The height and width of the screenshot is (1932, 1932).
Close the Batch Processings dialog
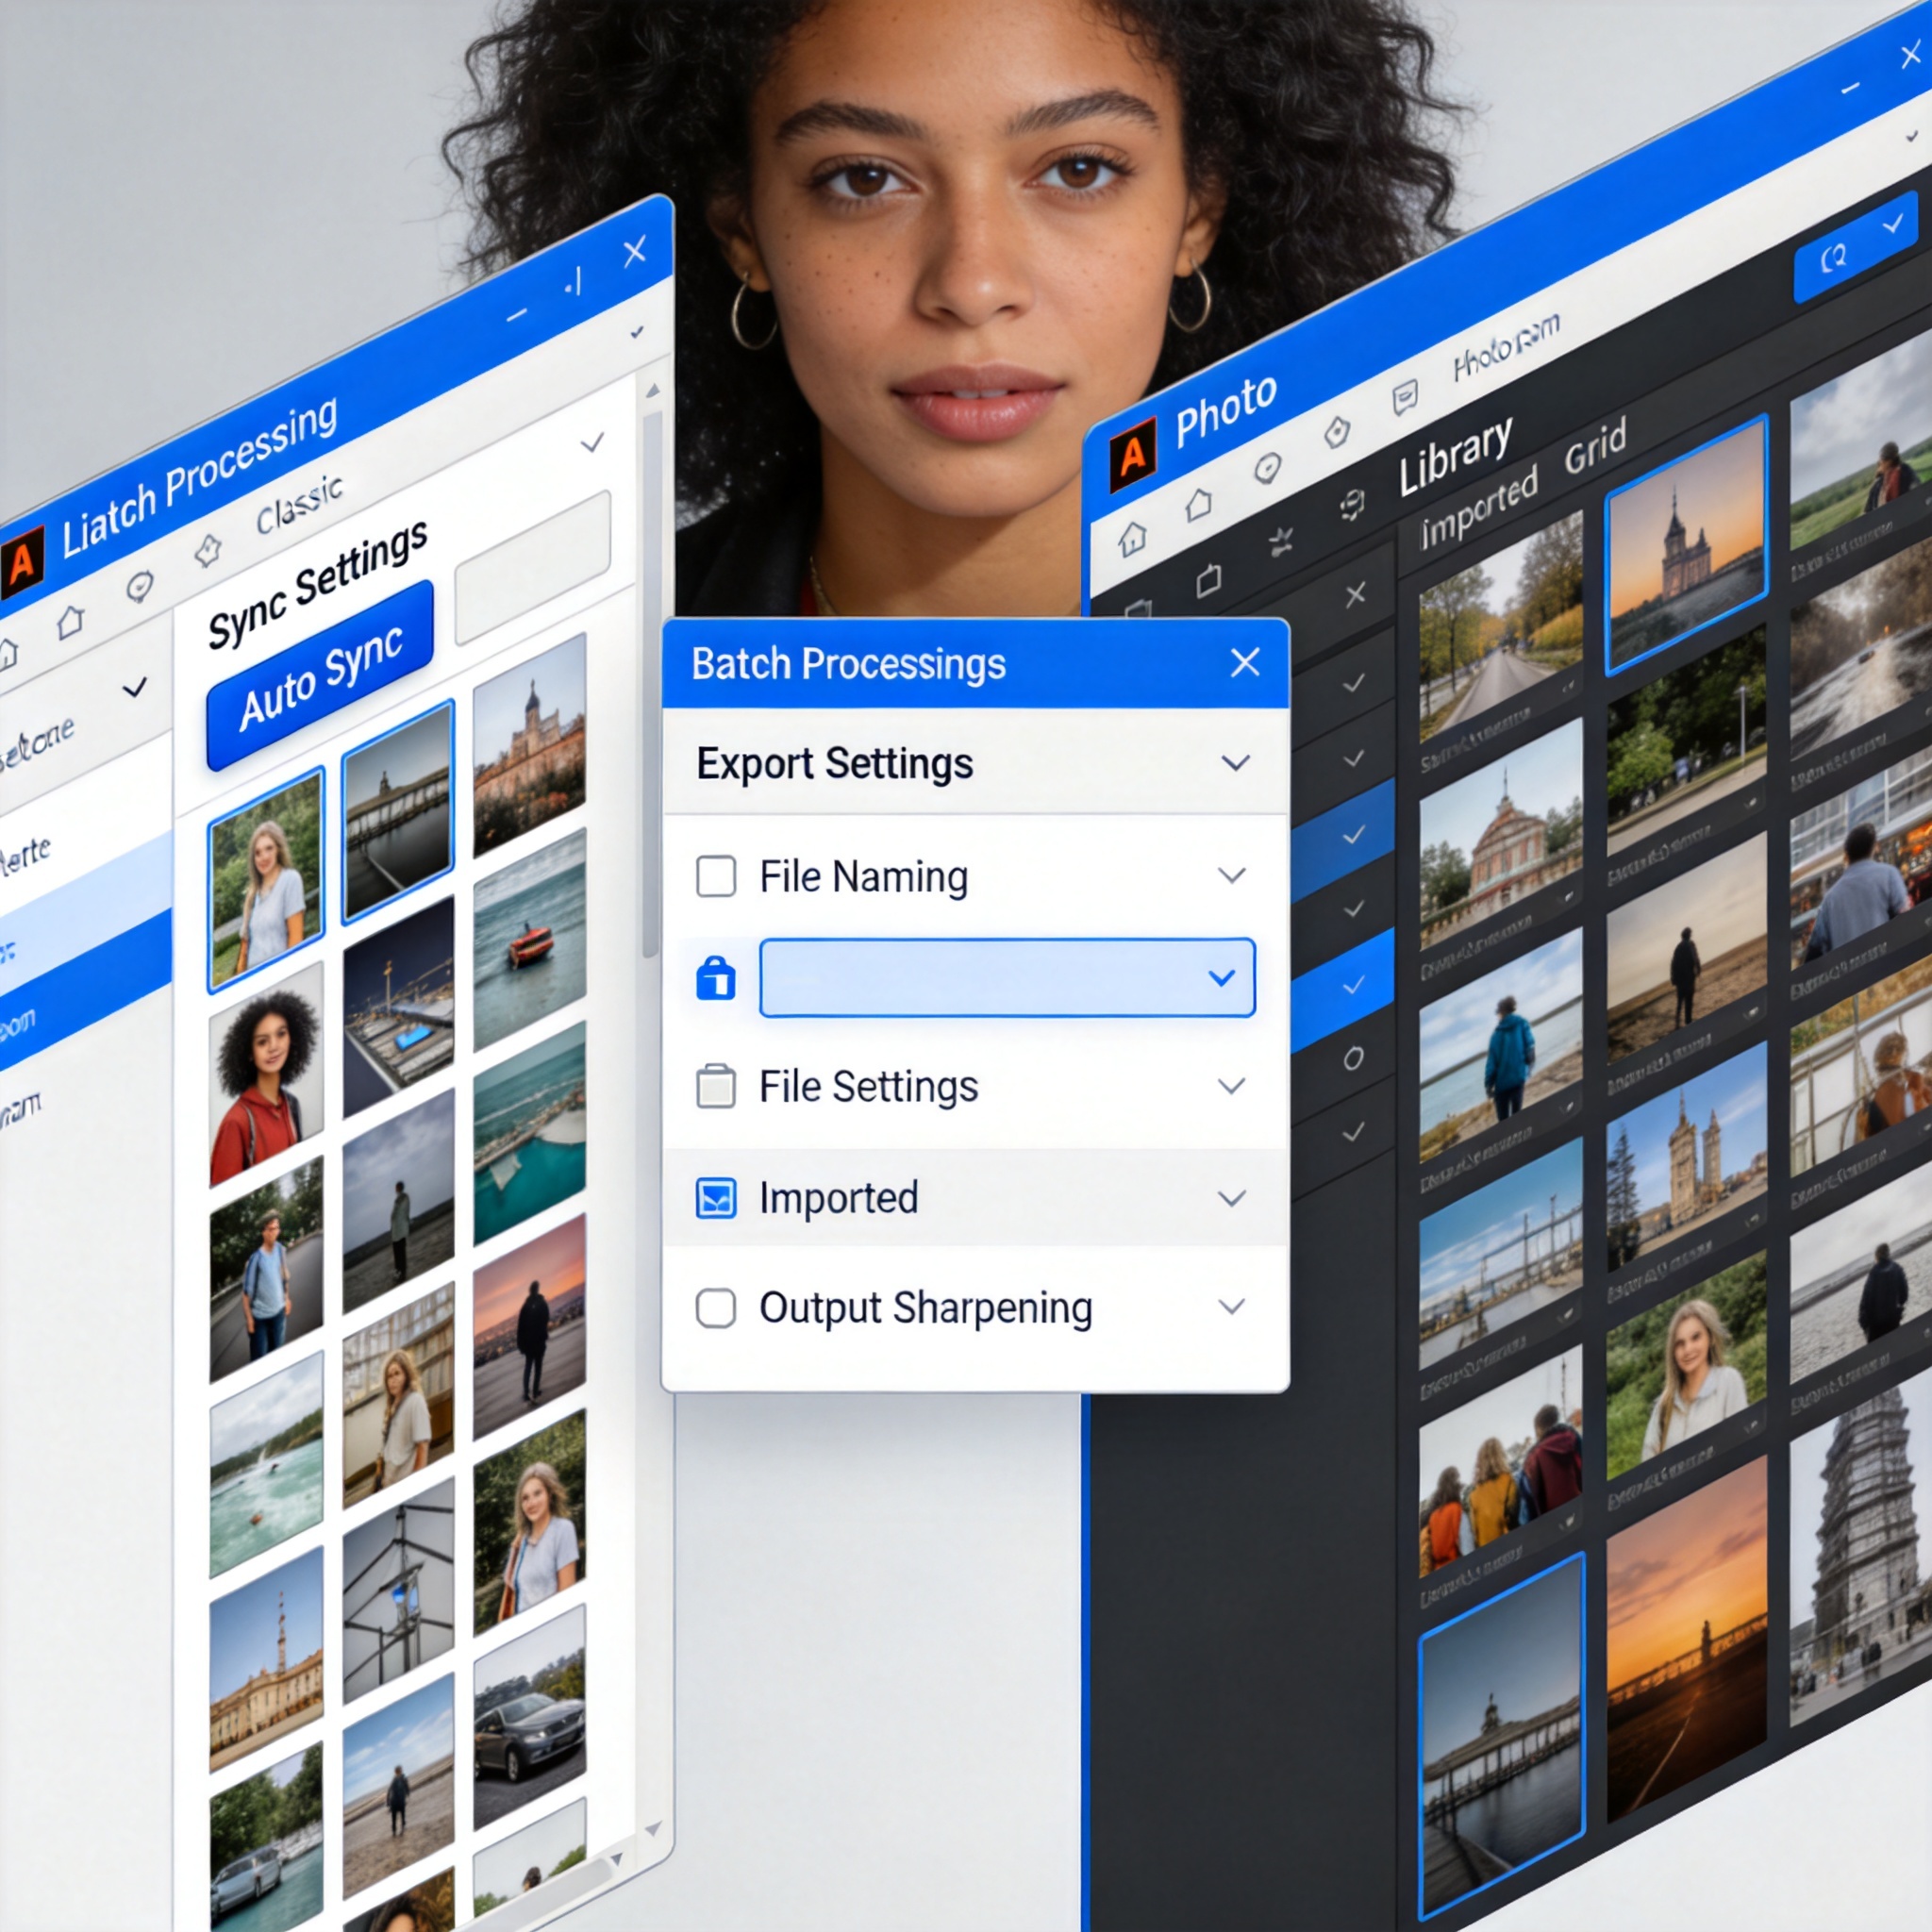point(1245,662)
